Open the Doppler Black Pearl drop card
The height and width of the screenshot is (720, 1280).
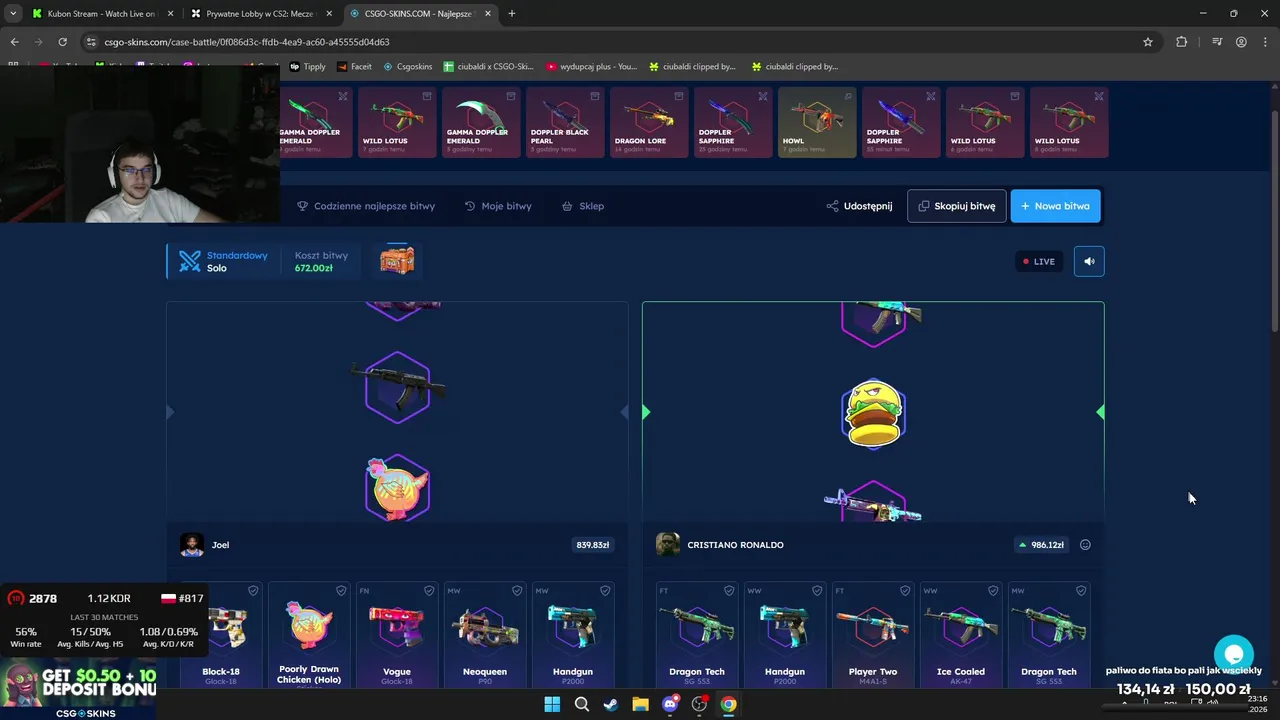pos(565,122)
